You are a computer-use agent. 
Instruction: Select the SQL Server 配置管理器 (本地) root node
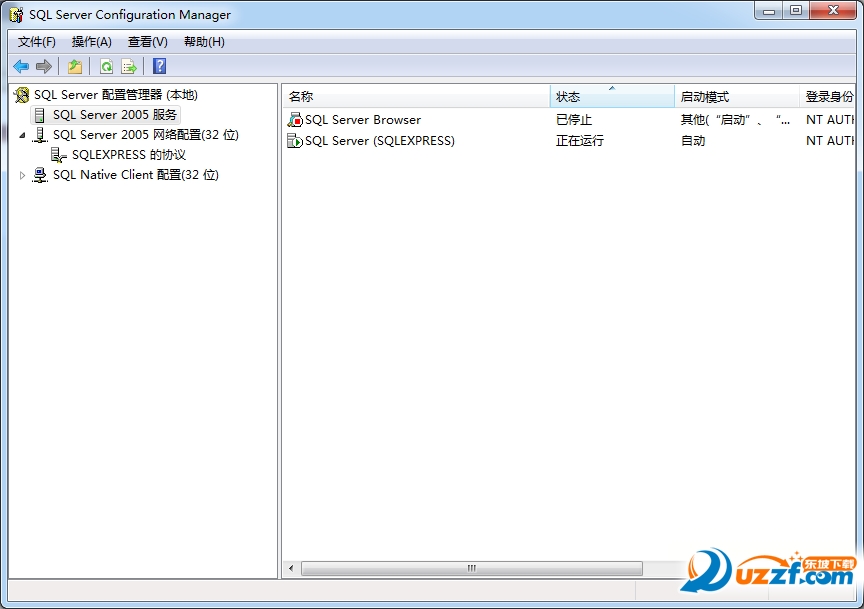coord(115,95)
